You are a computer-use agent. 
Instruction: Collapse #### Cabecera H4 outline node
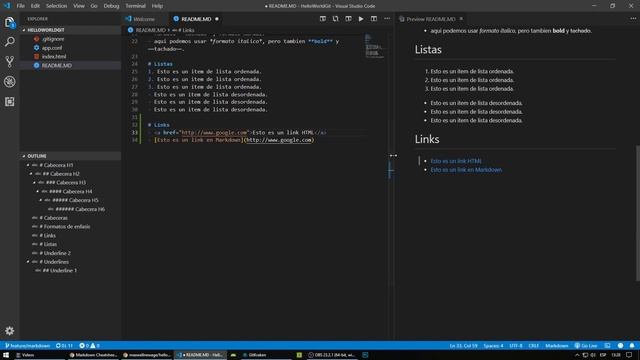38,191
